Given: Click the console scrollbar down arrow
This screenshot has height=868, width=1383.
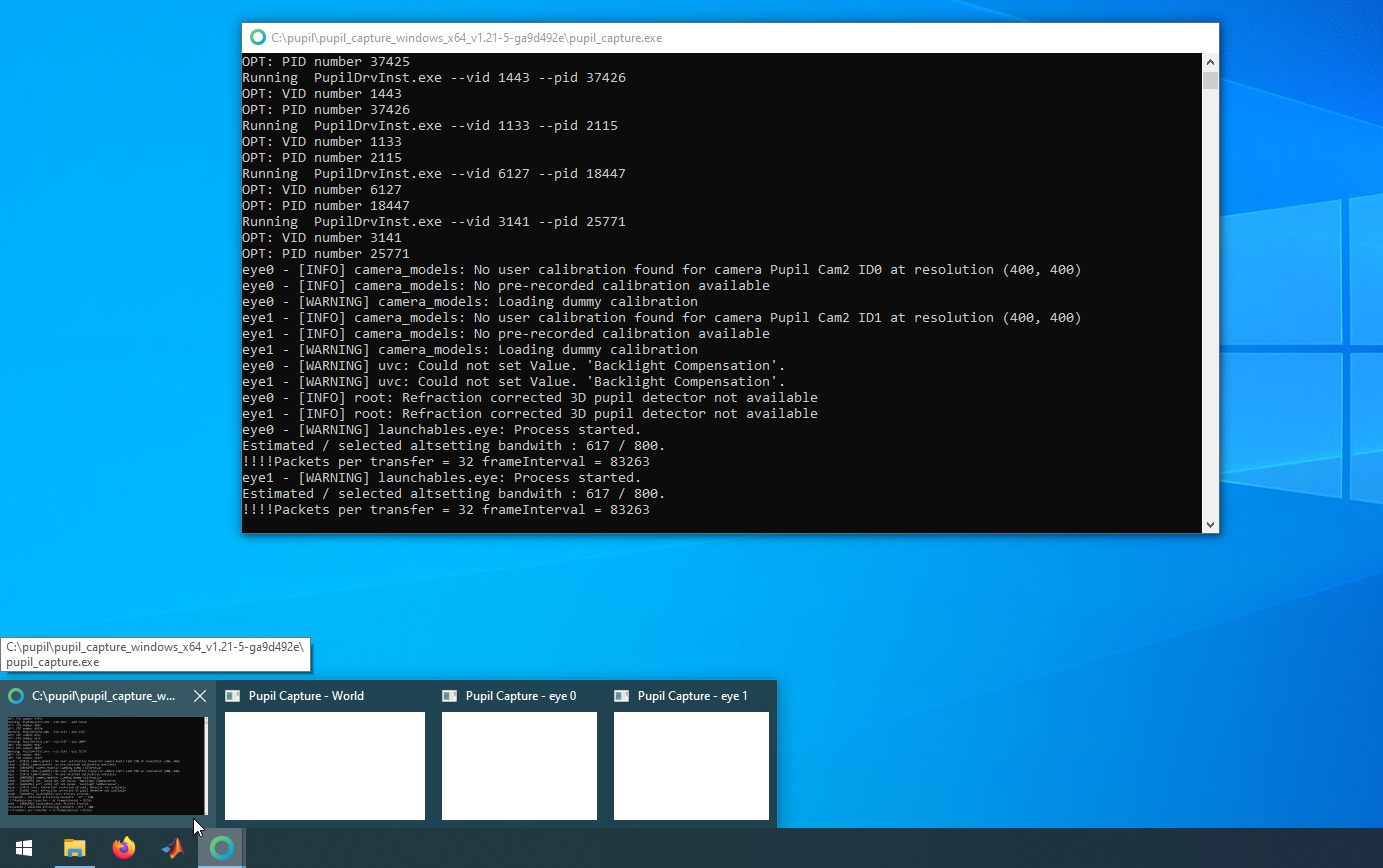Looking at the screenshot, I should 1210,524.
